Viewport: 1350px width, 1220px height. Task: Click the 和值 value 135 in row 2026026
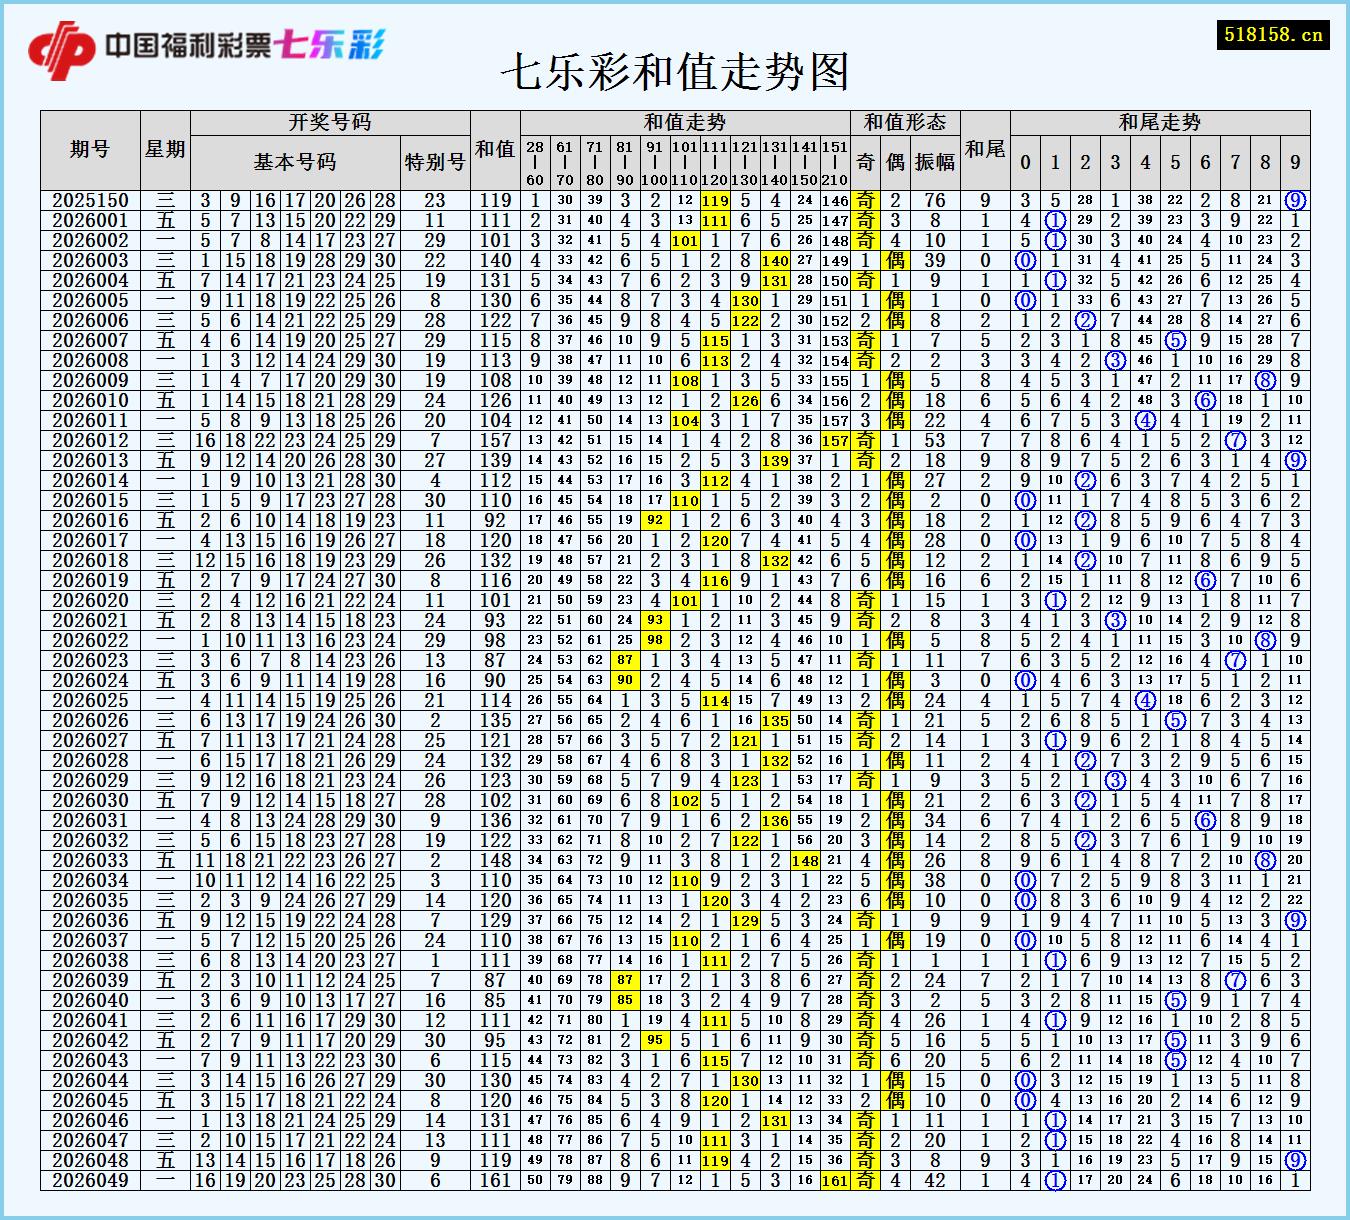coord(495,721)
